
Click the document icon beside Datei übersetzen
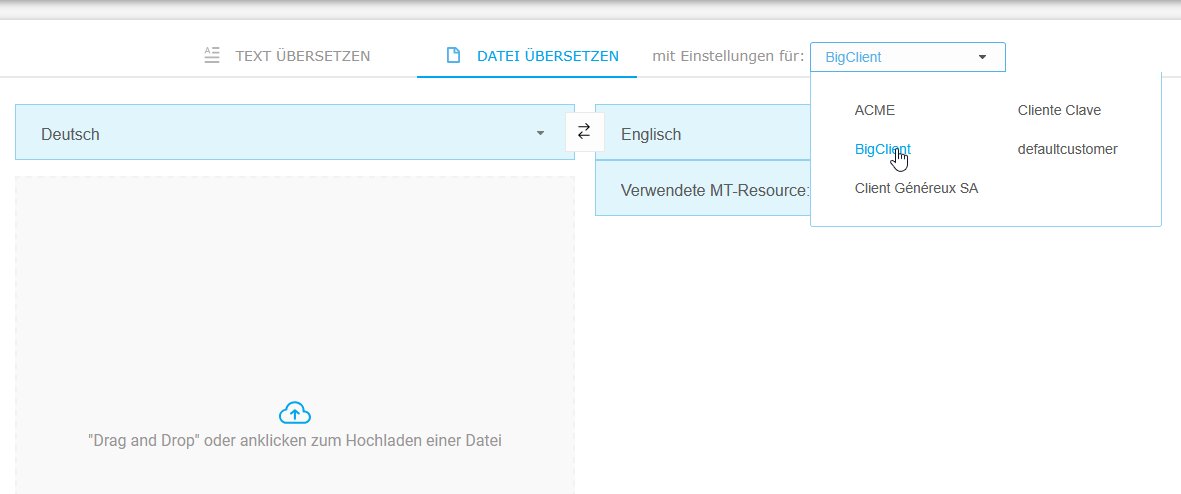[x=453, y=55]
